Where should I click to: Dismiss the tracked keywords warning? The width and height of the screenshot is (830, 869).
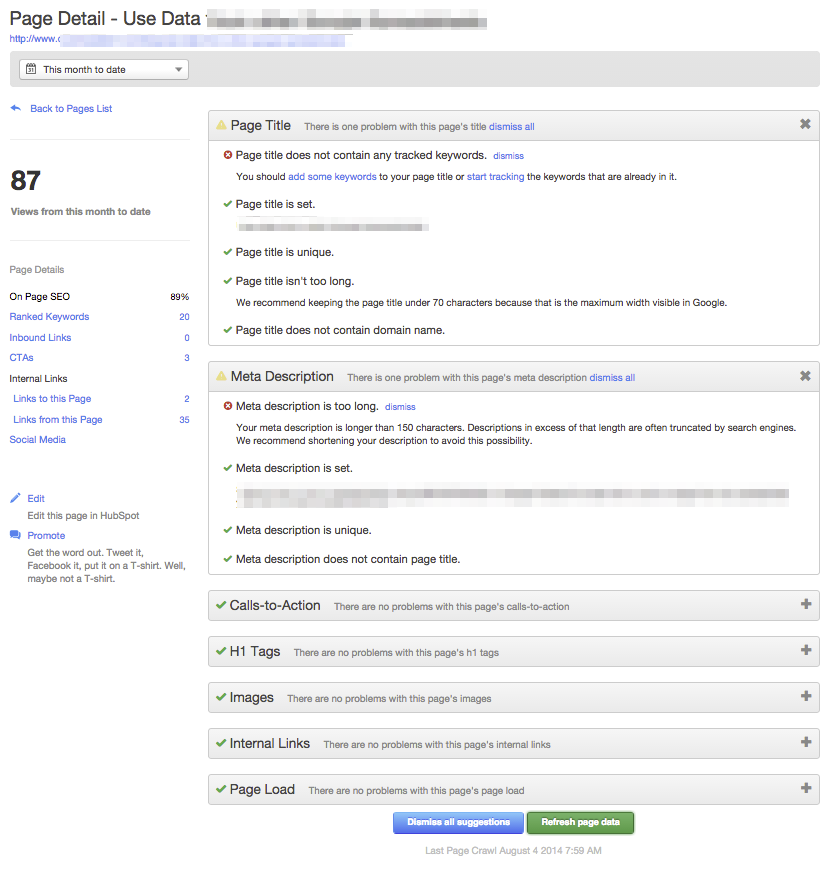coord(508,156)
